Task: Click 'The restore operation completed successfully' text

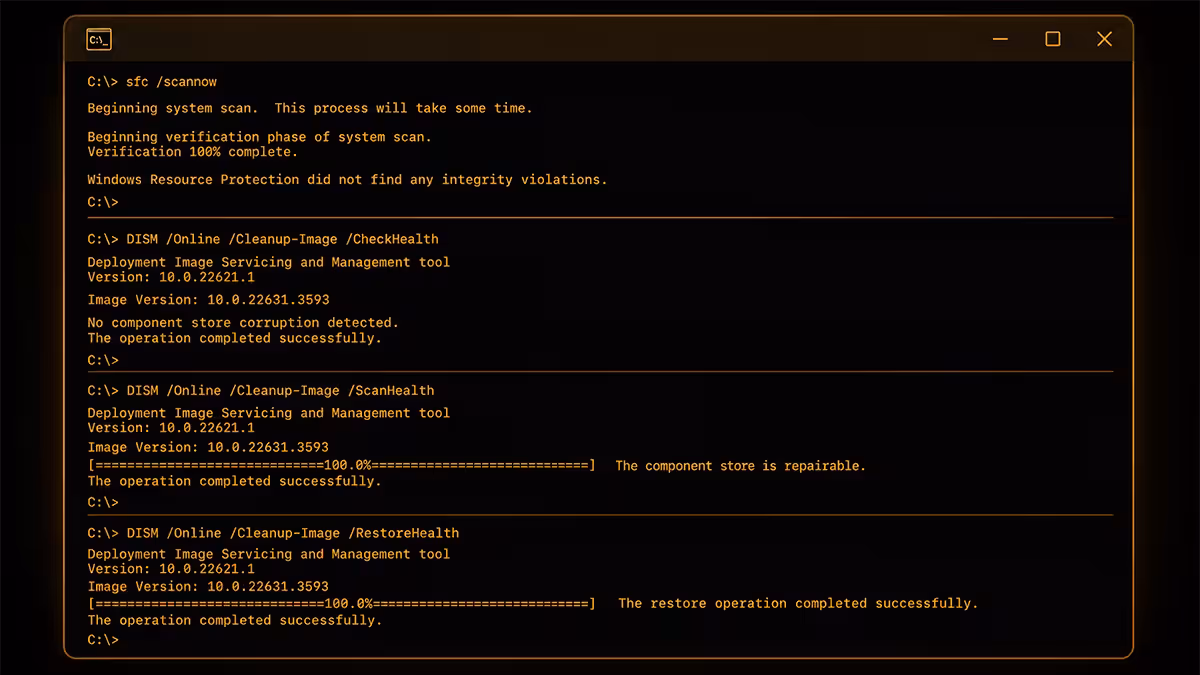Action: [798, 604]
